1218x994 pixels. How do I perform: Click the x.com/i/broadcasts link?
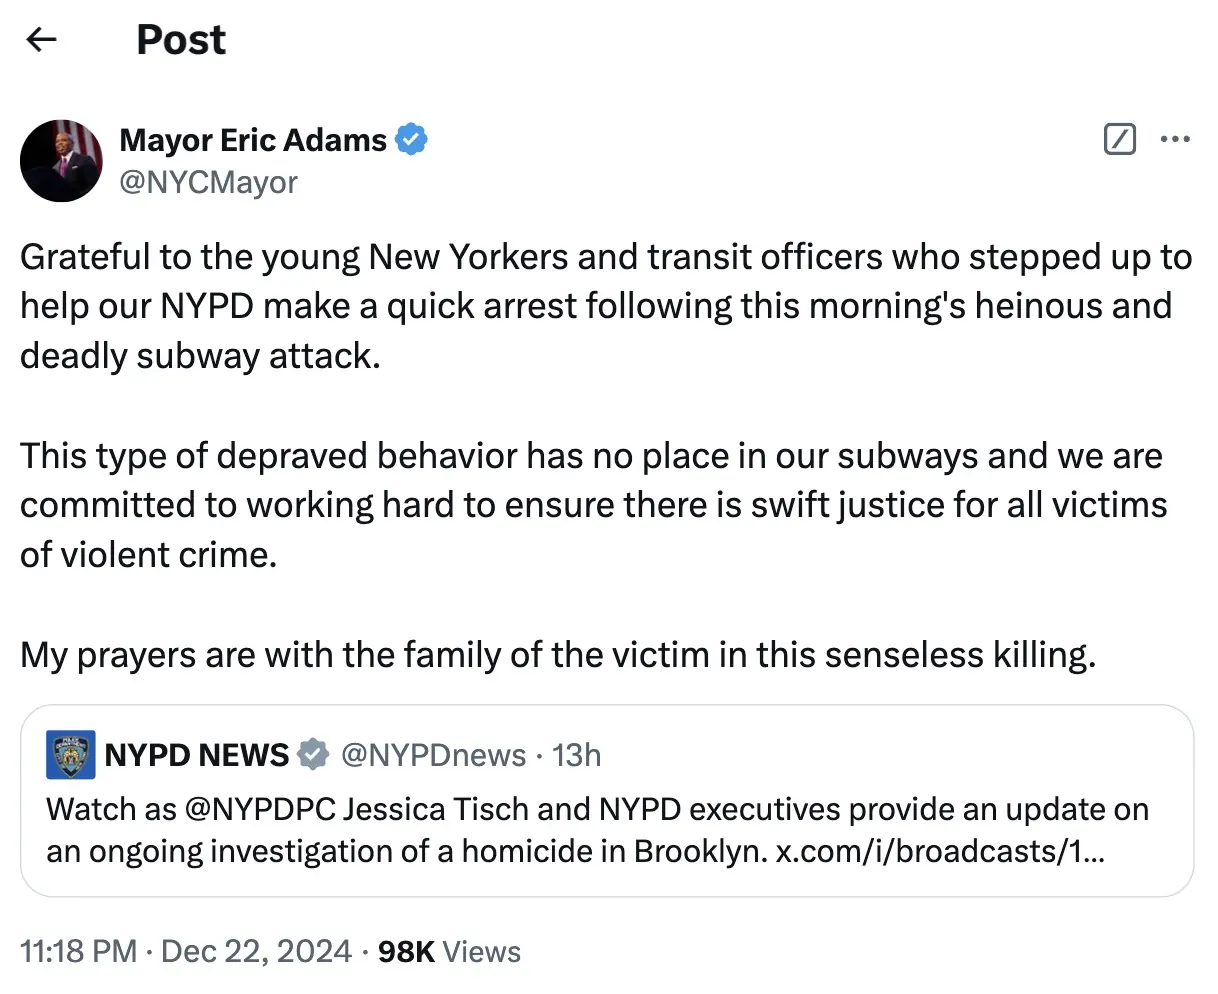click(x=940, y=851)
